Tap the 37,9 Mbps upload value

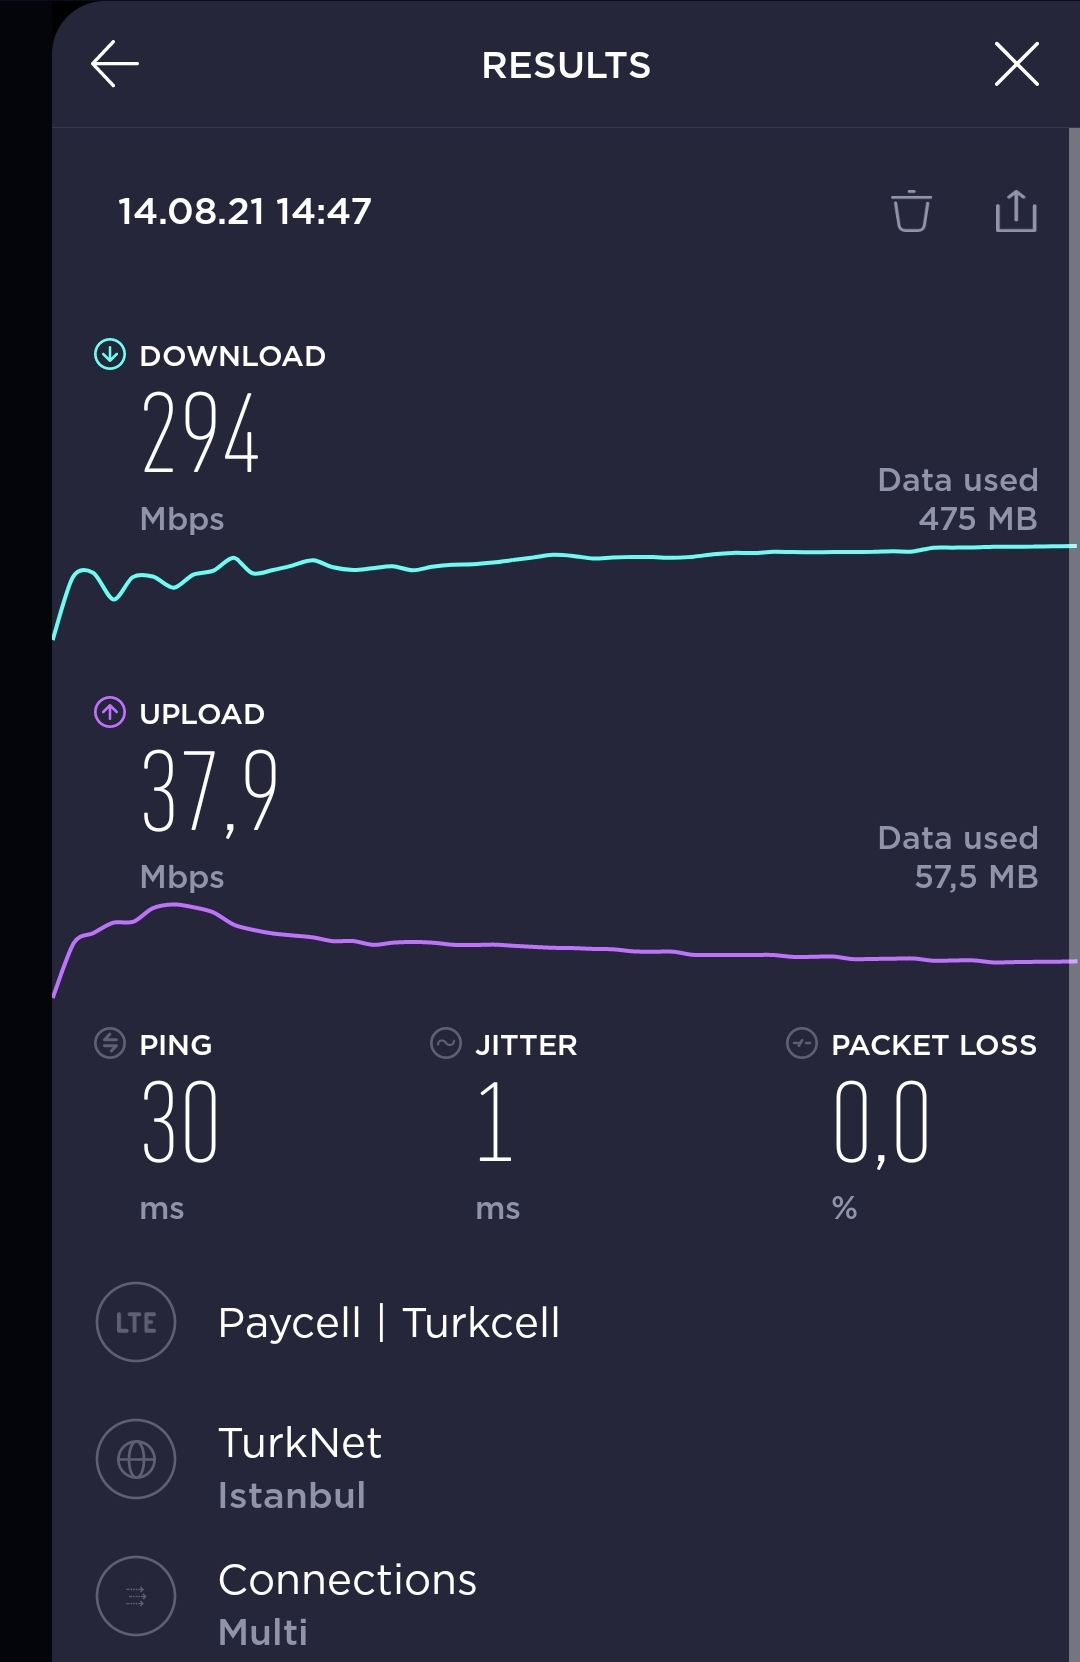[209, 790]
